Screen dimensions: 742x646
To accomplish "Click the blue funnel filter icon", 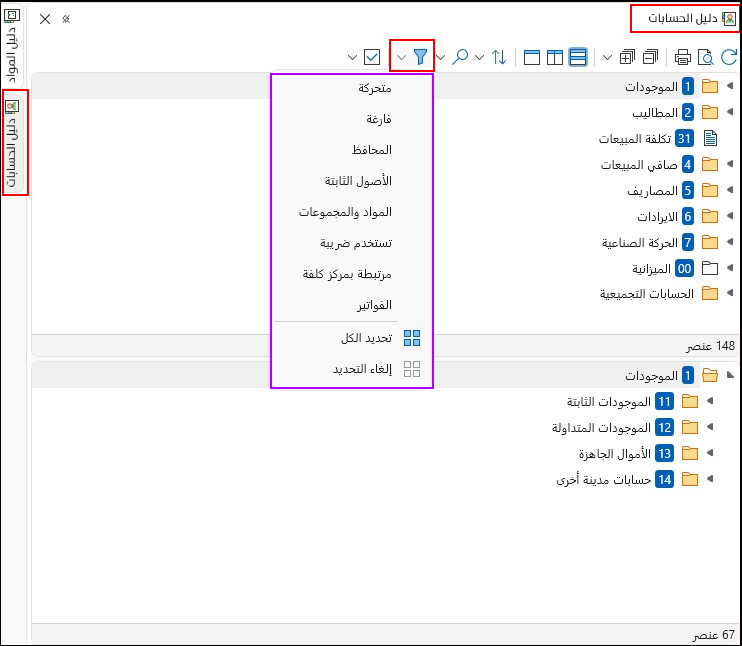I will pyautogui.click(x=420, y=57).
